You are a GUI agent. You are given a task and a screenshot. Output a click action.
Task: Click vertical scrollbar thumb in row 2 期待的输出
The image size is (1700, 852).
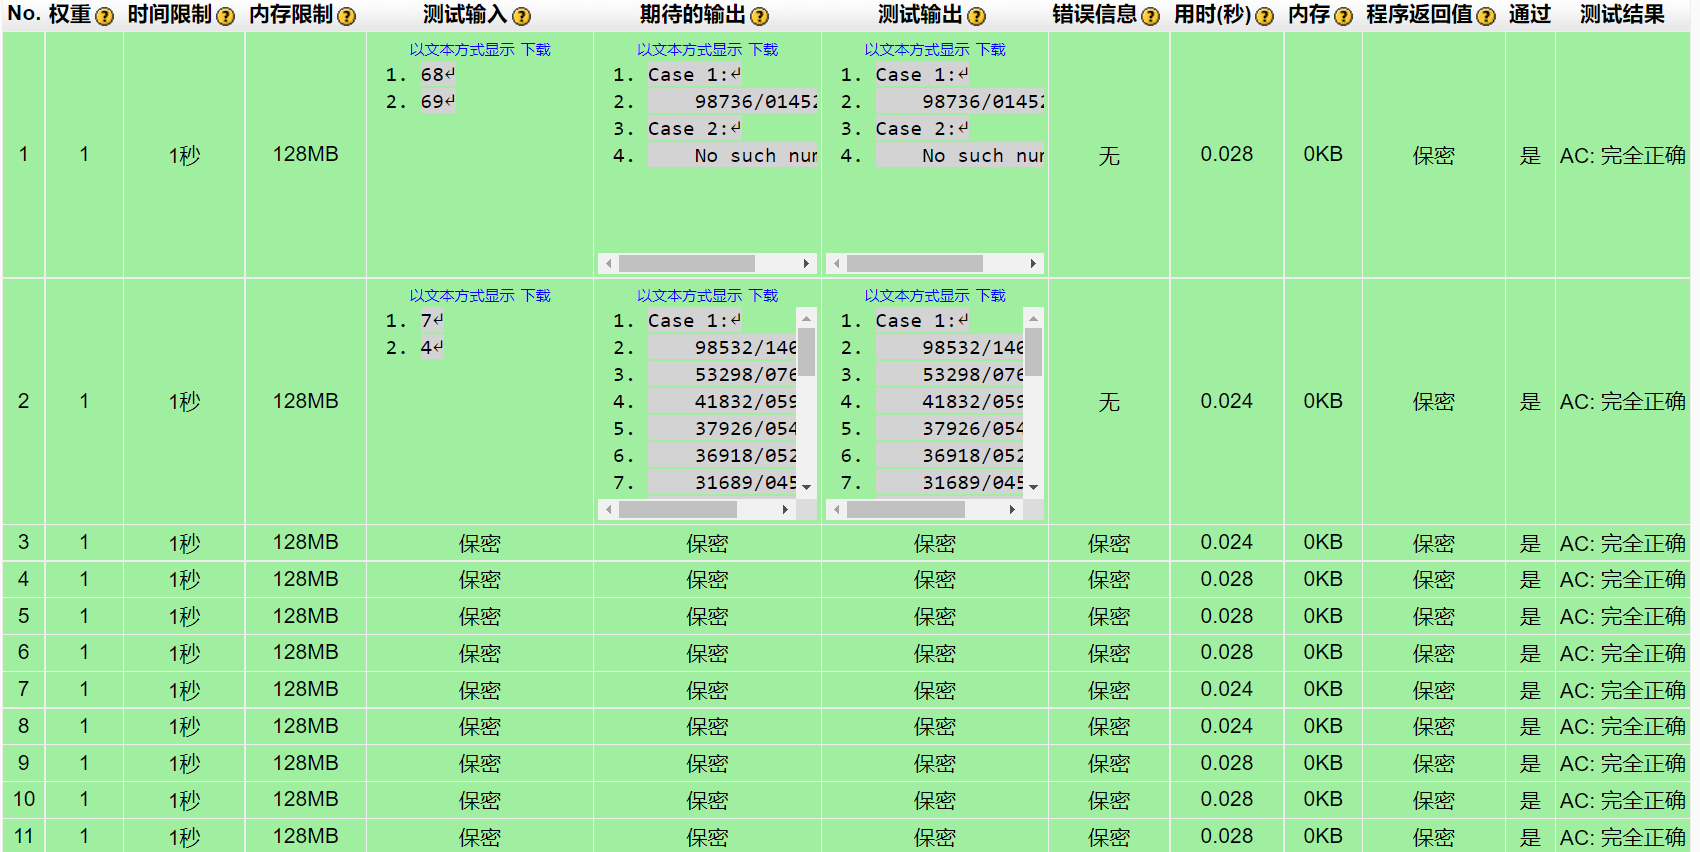tap(806, 352)
